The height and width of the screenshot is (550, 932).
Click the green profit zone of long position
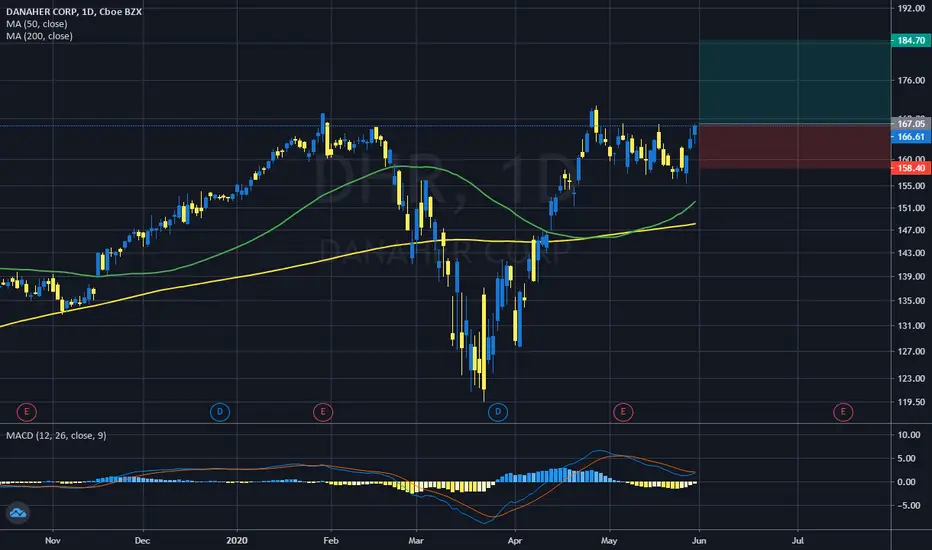coord(795,81)
